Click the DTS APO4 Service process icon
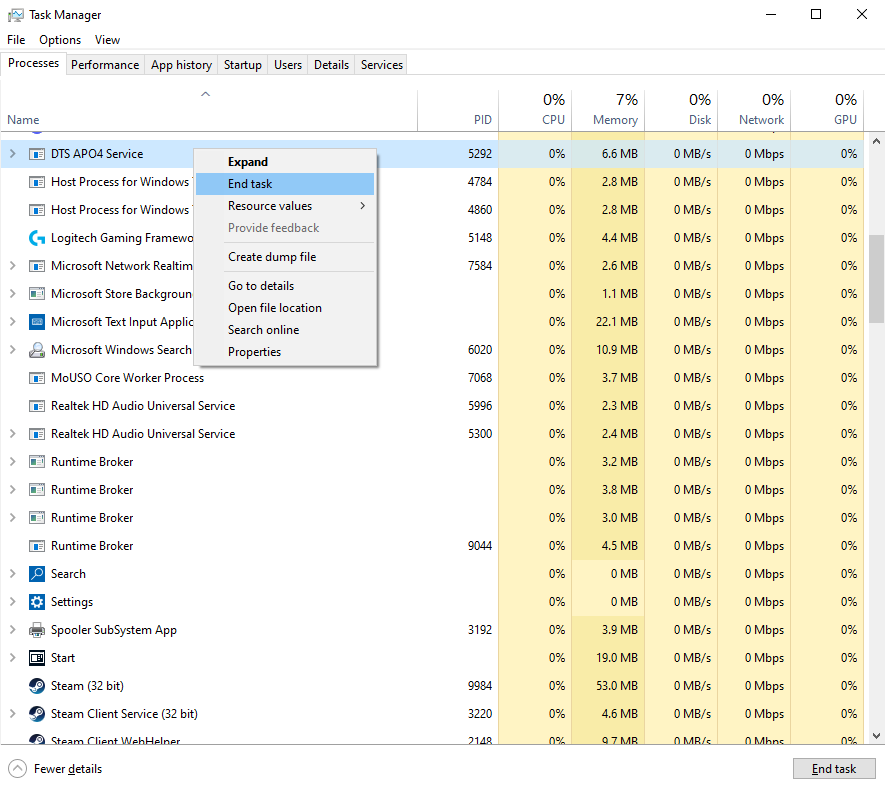885x793 pixels. [x=37, y=154]
